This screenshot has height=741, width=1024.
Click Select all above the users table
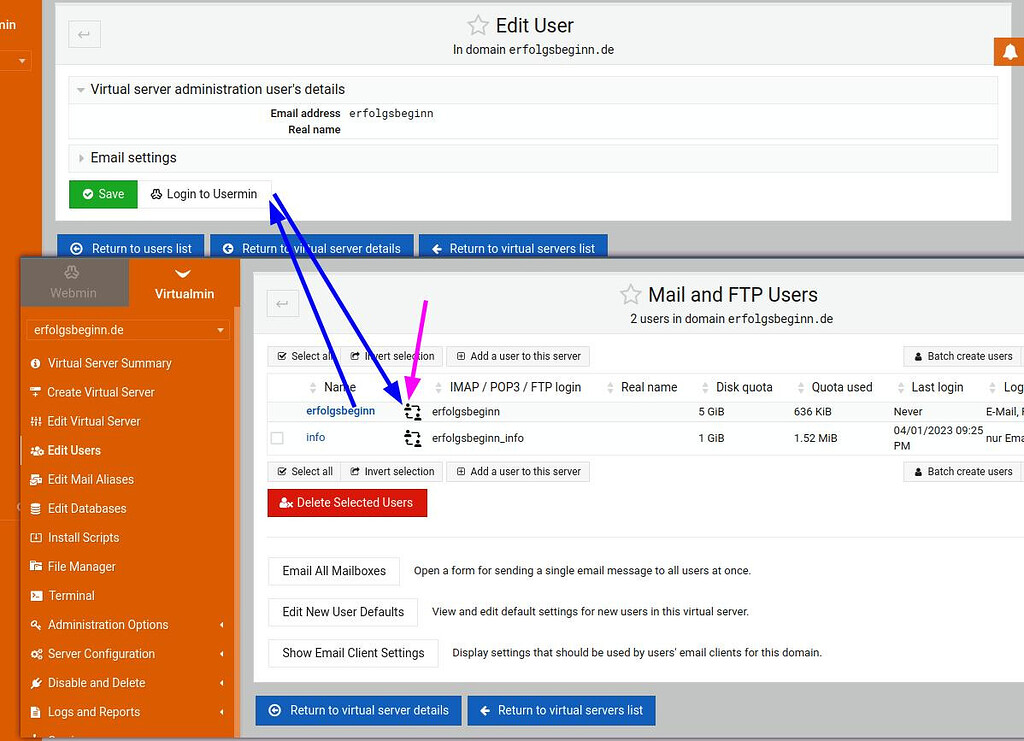click(x=304, y=355)
